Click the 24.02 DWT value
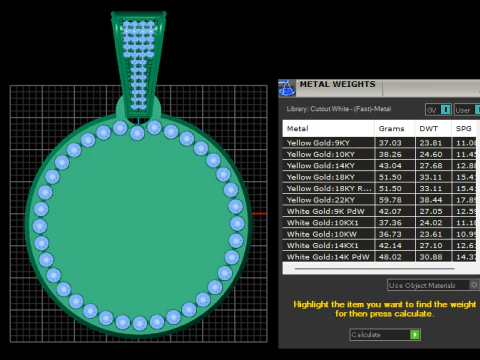480x360 pixels. [431, 223]
